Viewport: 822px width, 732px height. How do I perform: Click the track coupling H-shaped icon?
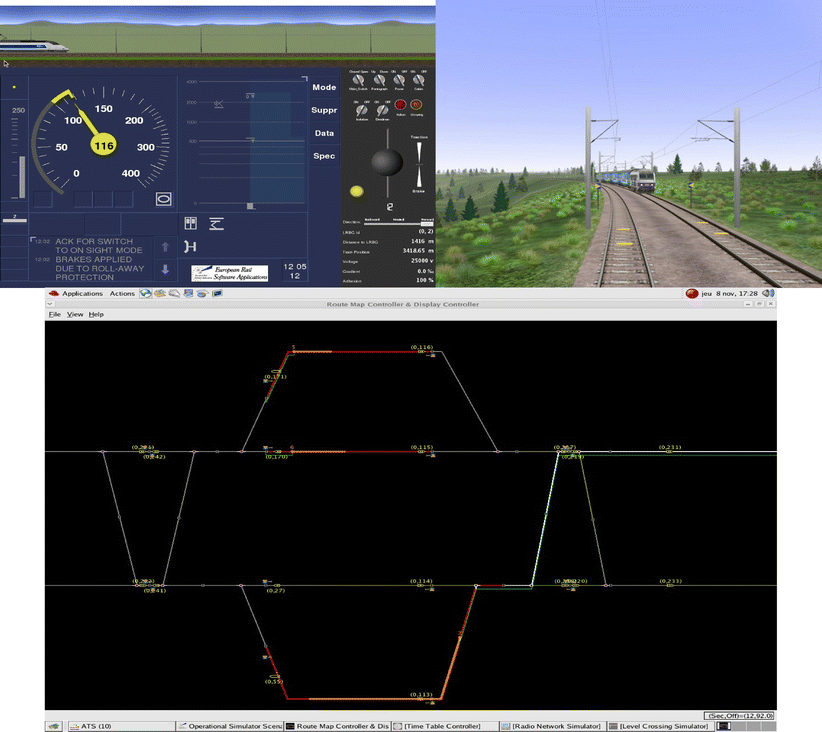point(190,246)
